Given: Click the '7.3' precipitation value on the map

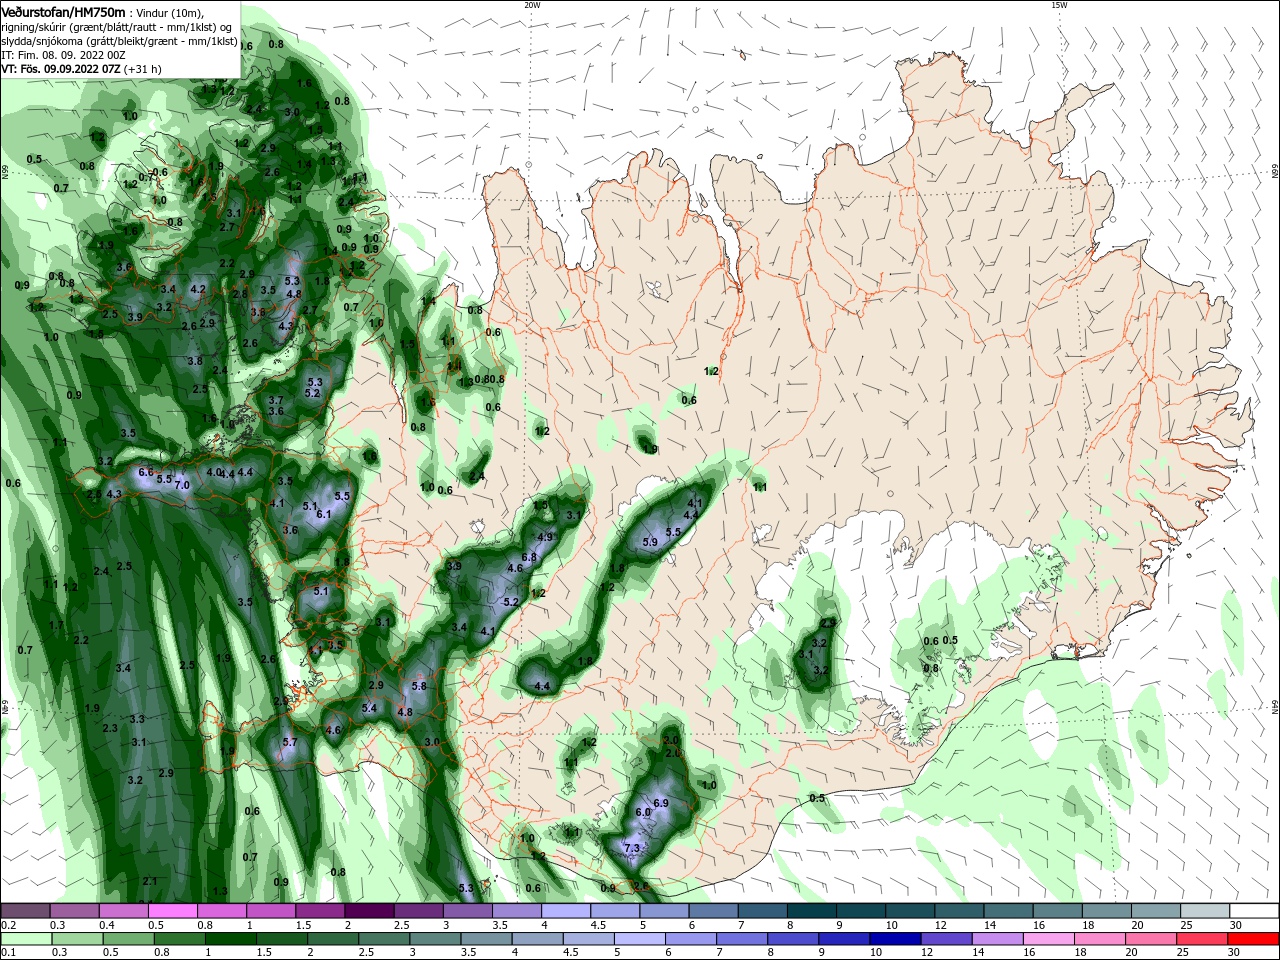Looking at the screenshot, I should point(632,848).
